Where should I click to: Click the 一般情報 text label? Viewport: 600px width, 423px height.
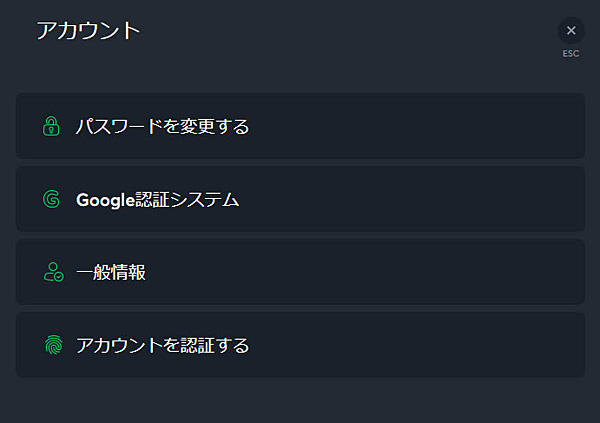(x=111, y=272)
